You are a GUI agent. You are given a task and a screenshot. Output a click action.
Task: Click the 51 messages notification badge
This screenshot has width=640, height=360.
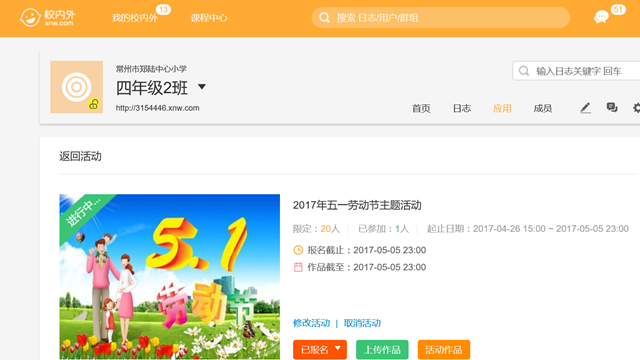[x=618, y=9]
